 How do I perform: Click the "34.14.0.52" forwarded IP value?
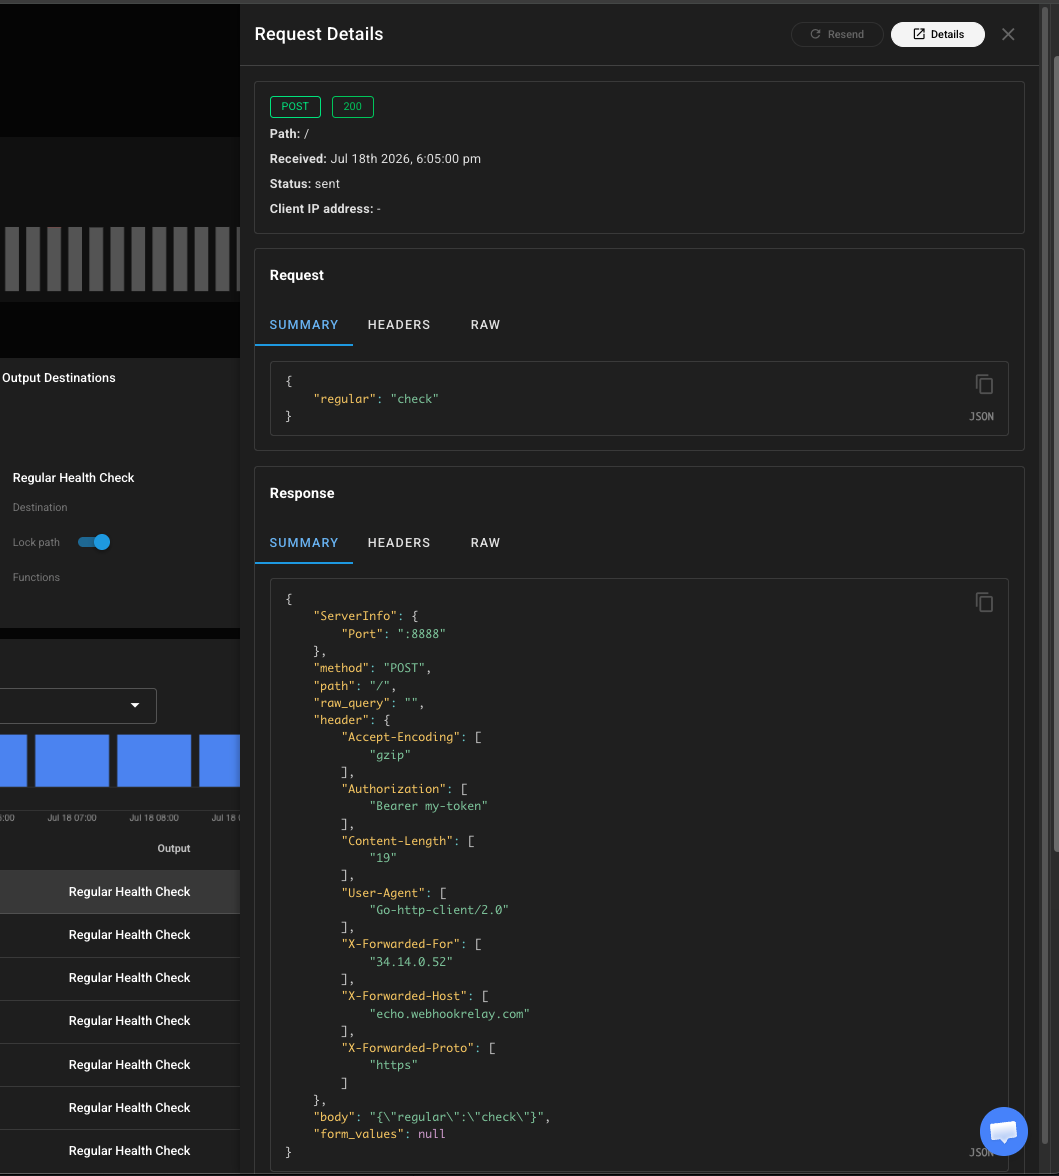411,962
